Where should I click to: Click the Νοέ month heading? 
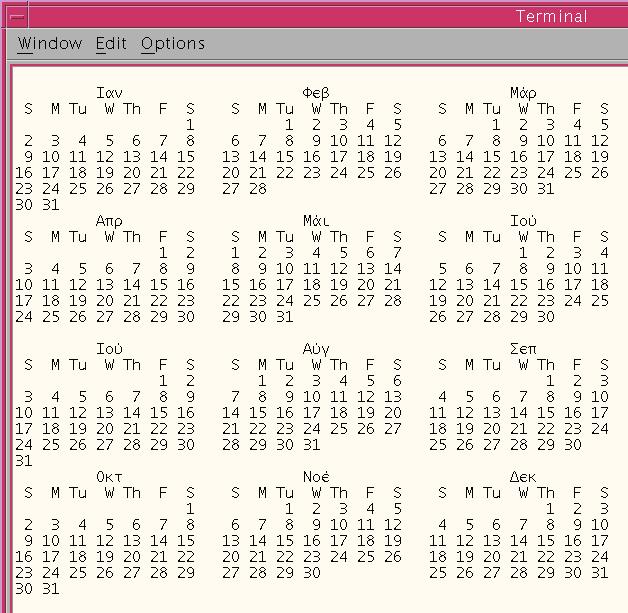point(316,477)
